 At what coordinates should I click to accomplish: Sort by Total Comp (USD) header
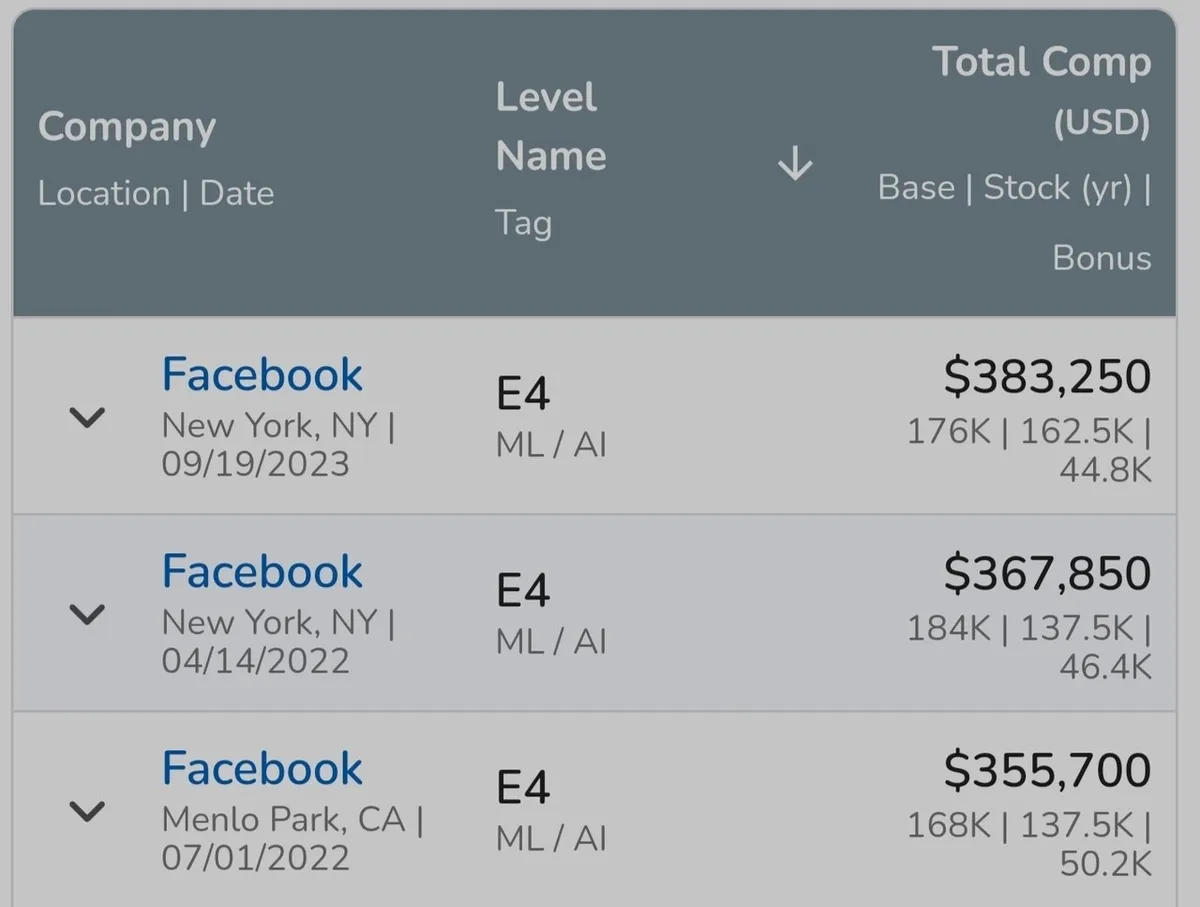pos(1042,91)
